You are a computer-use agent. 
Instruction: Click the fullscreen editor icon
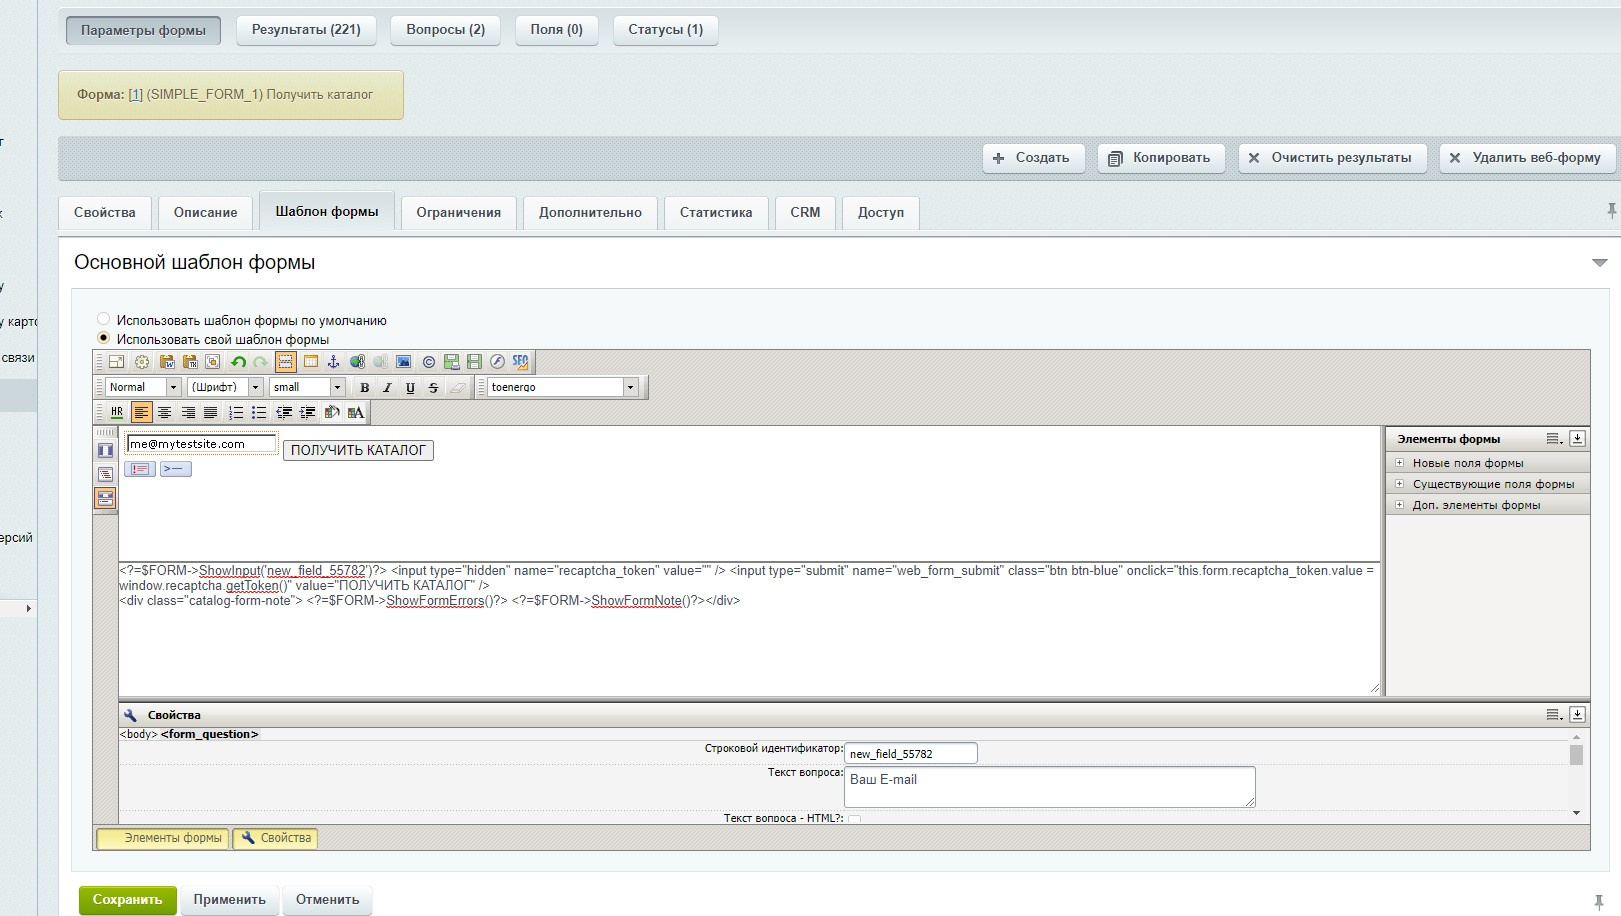116,362
